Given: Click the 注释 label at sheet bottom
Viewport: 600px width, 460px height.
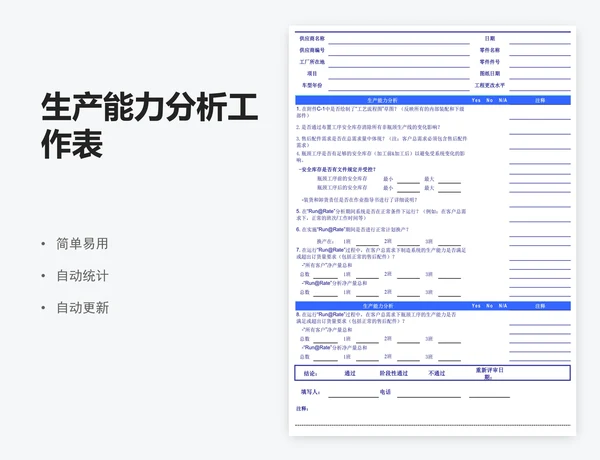Looking at the screenshot, I should 302,409.
